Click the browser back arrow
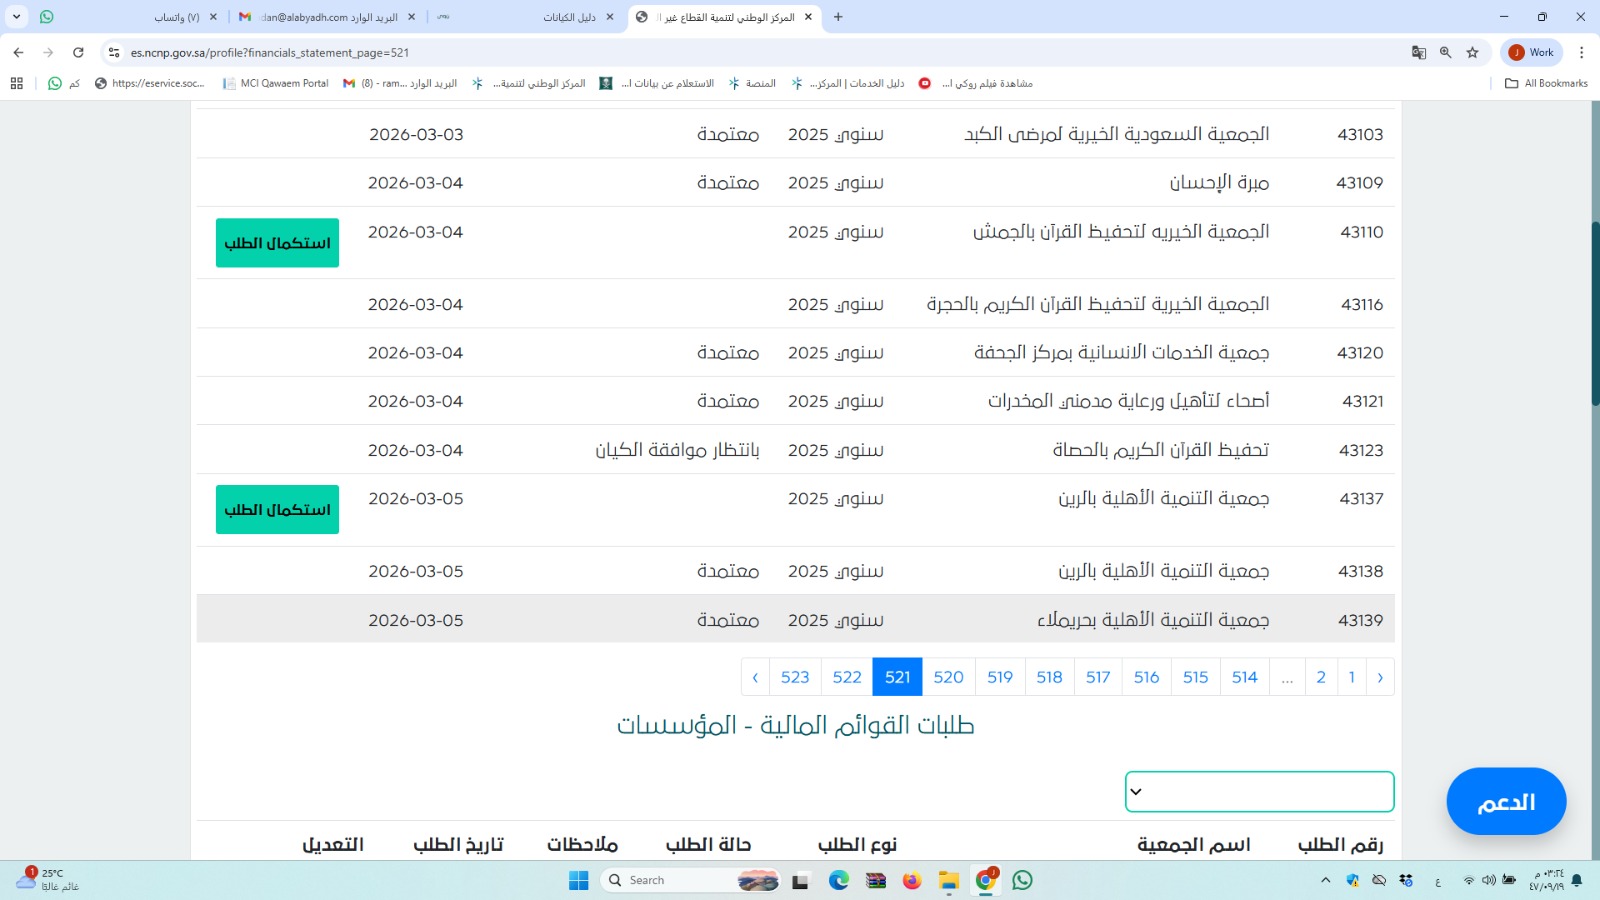This screenshot has width=1600, height=900. [x=18, y=52]
